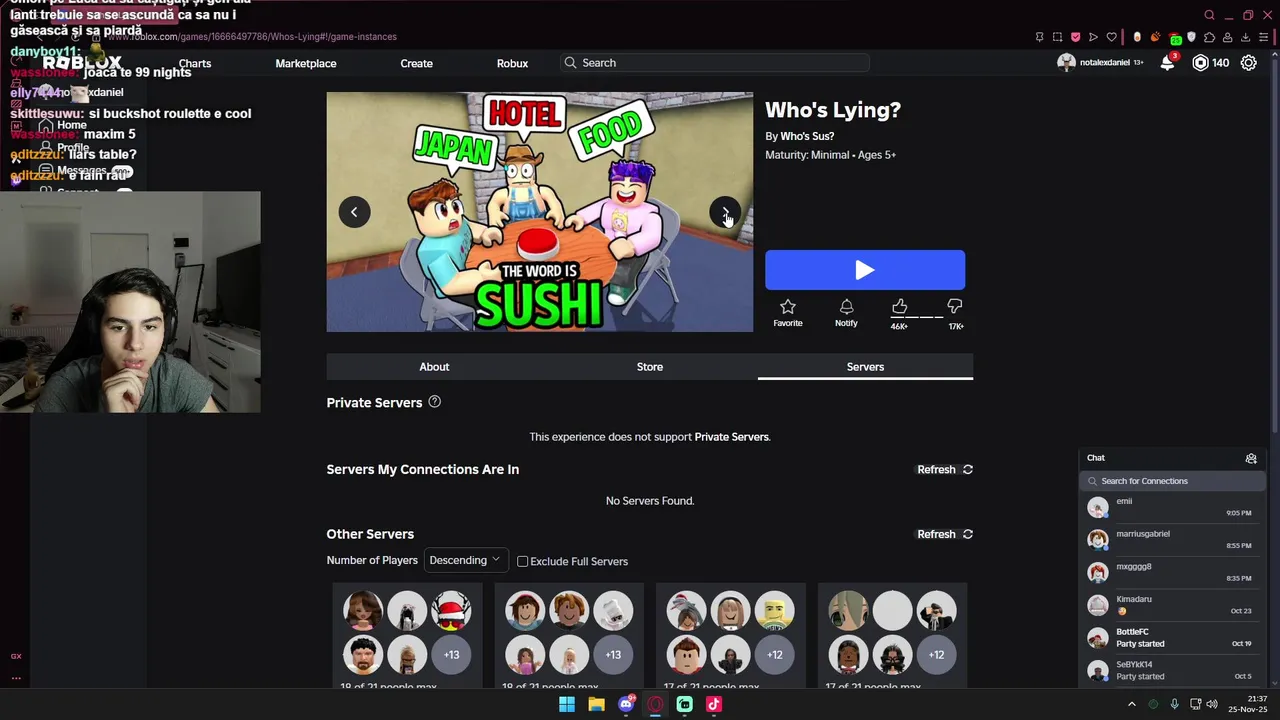This screenshot has width=1280, height=720.
Task: Open BottleFC party chat
Action: point(1172,638)
